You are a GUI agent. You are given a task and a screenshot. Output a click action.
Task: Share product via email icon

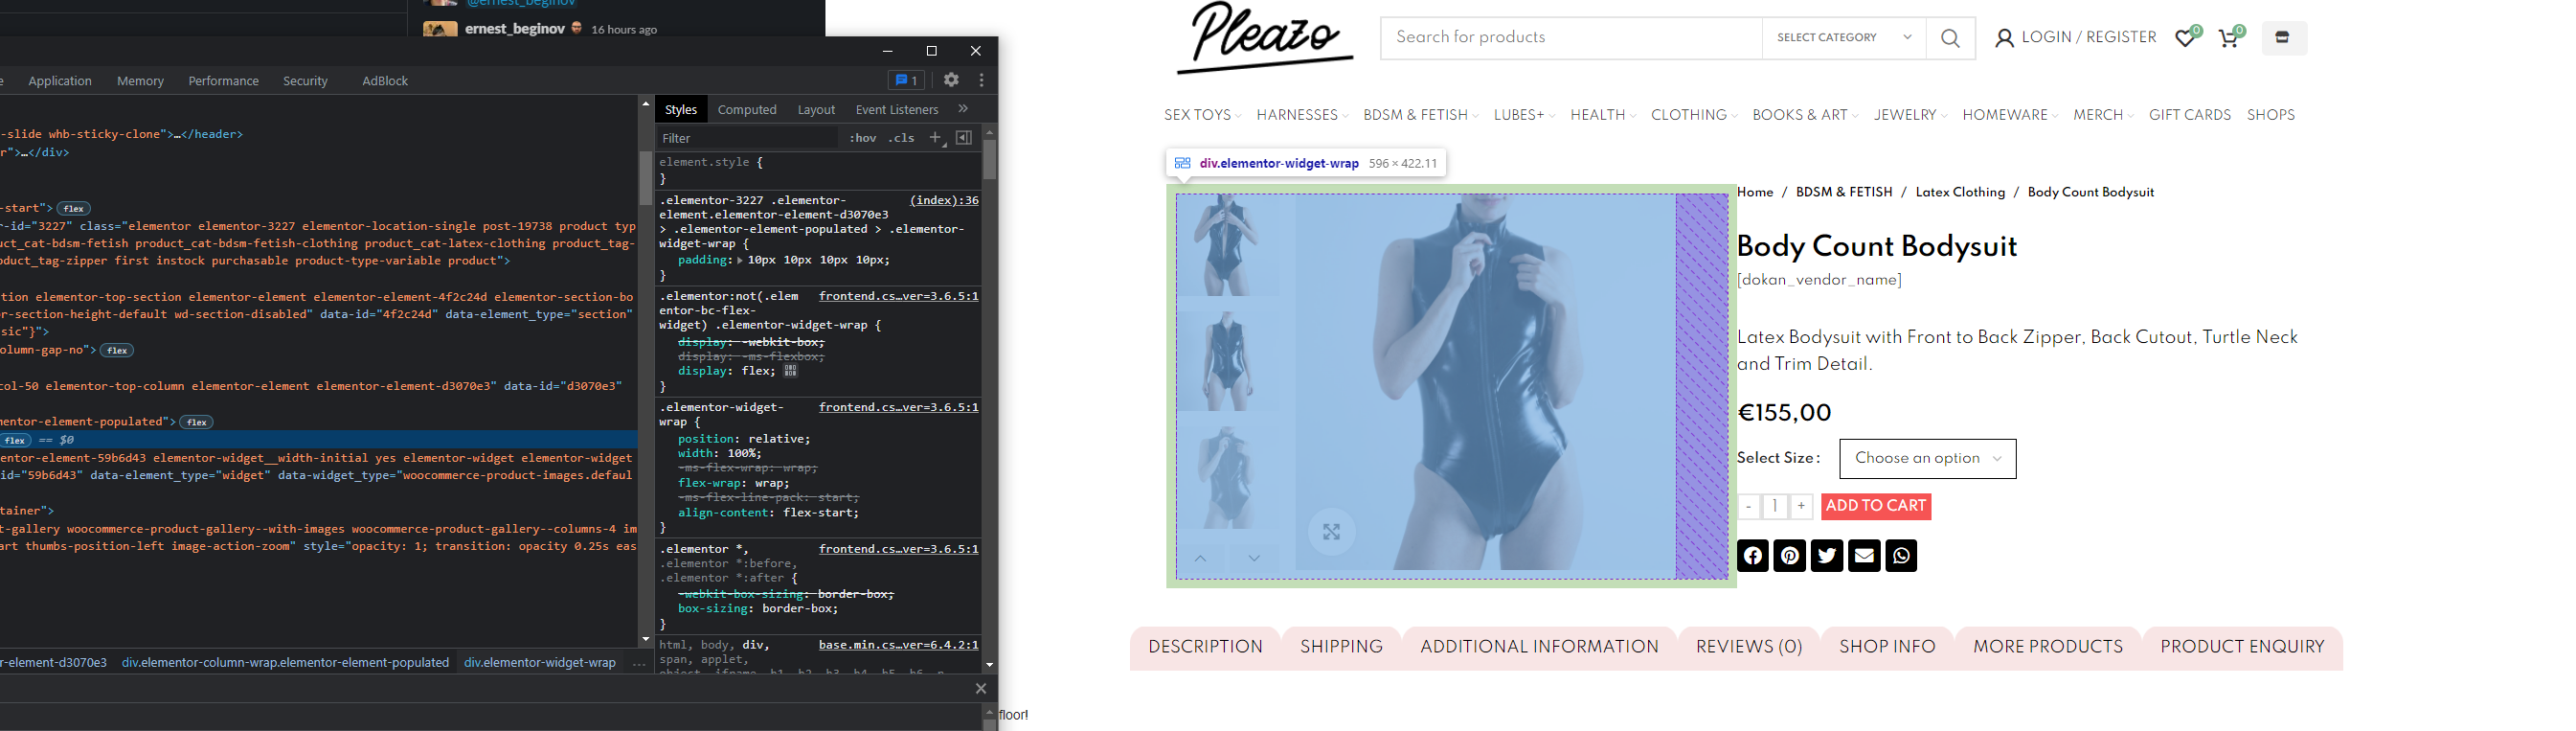(1864, 556)
